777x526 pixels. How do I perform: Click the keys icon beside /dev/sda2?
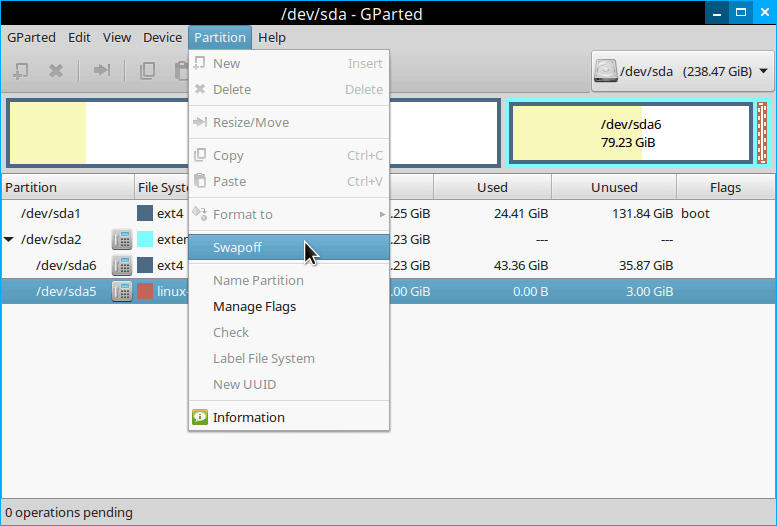(121, 239)
